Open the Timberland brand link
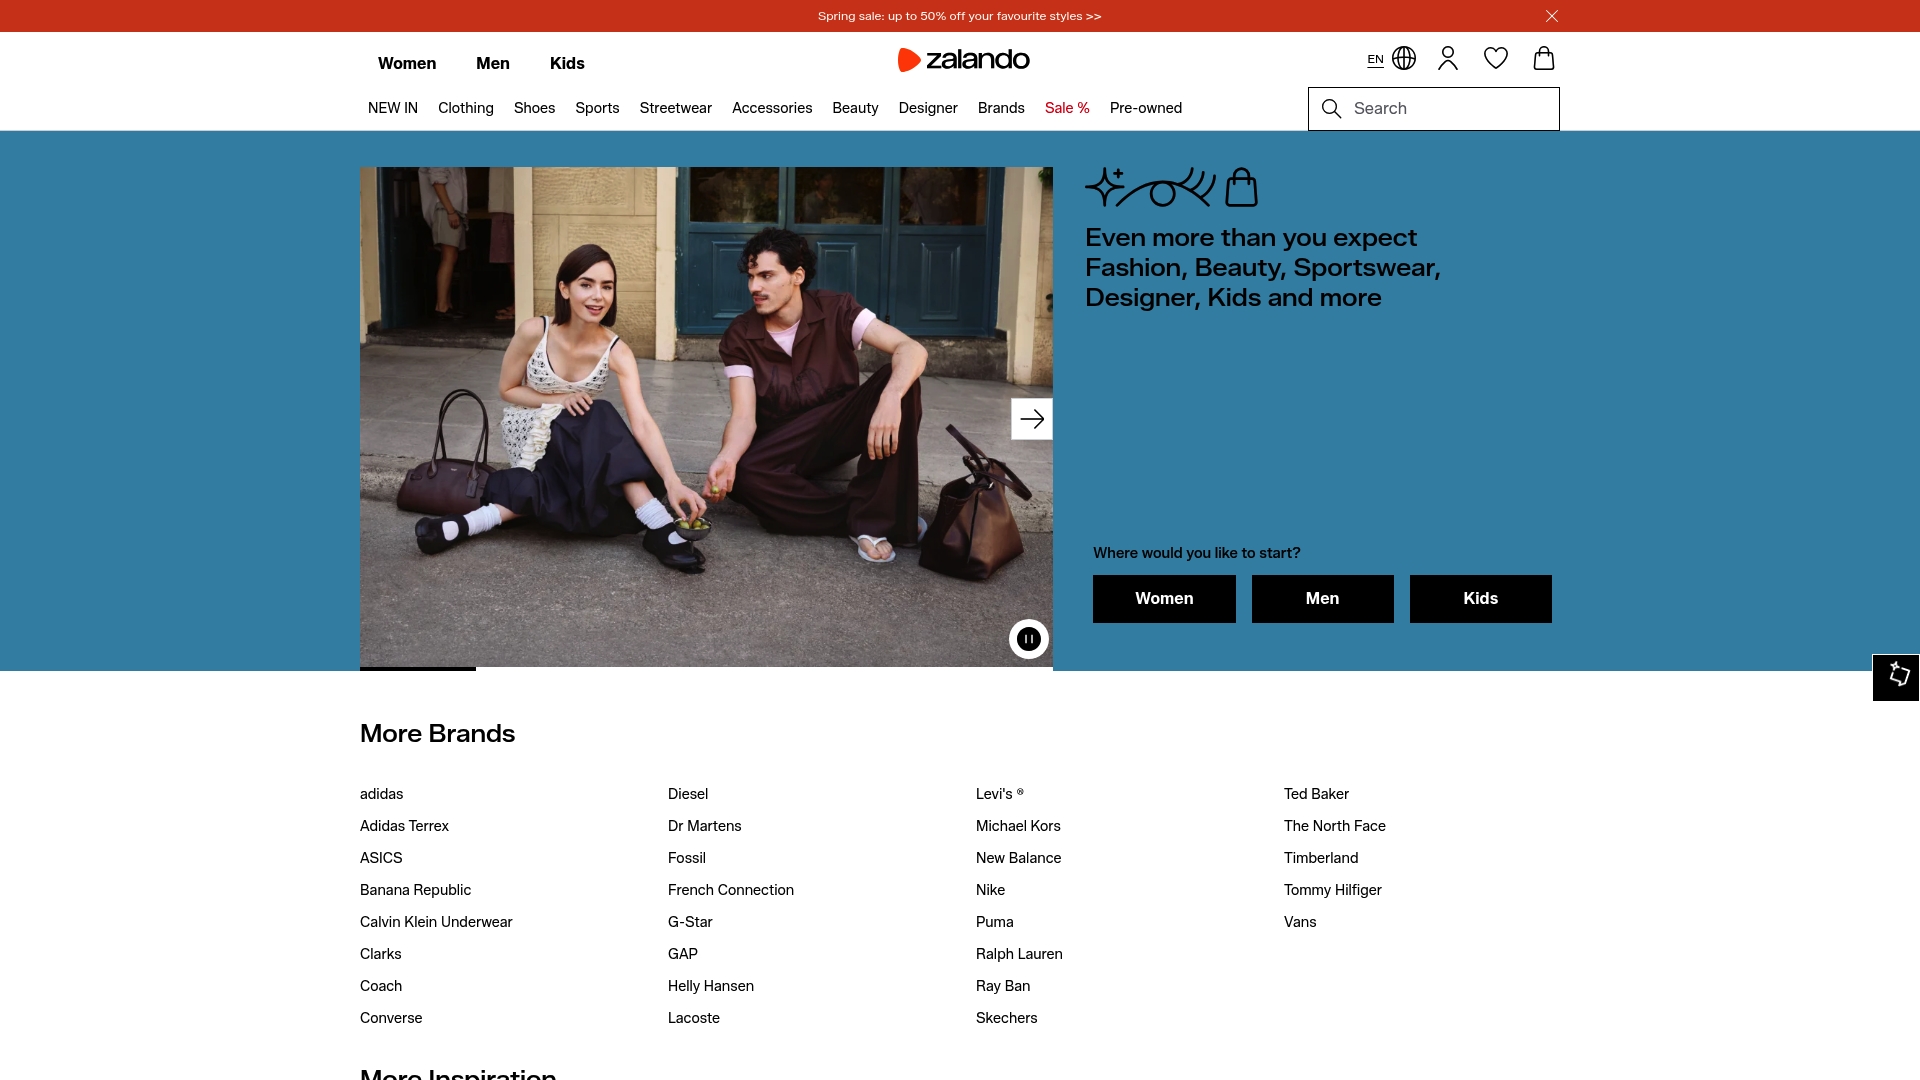 tap(1321, 858)
